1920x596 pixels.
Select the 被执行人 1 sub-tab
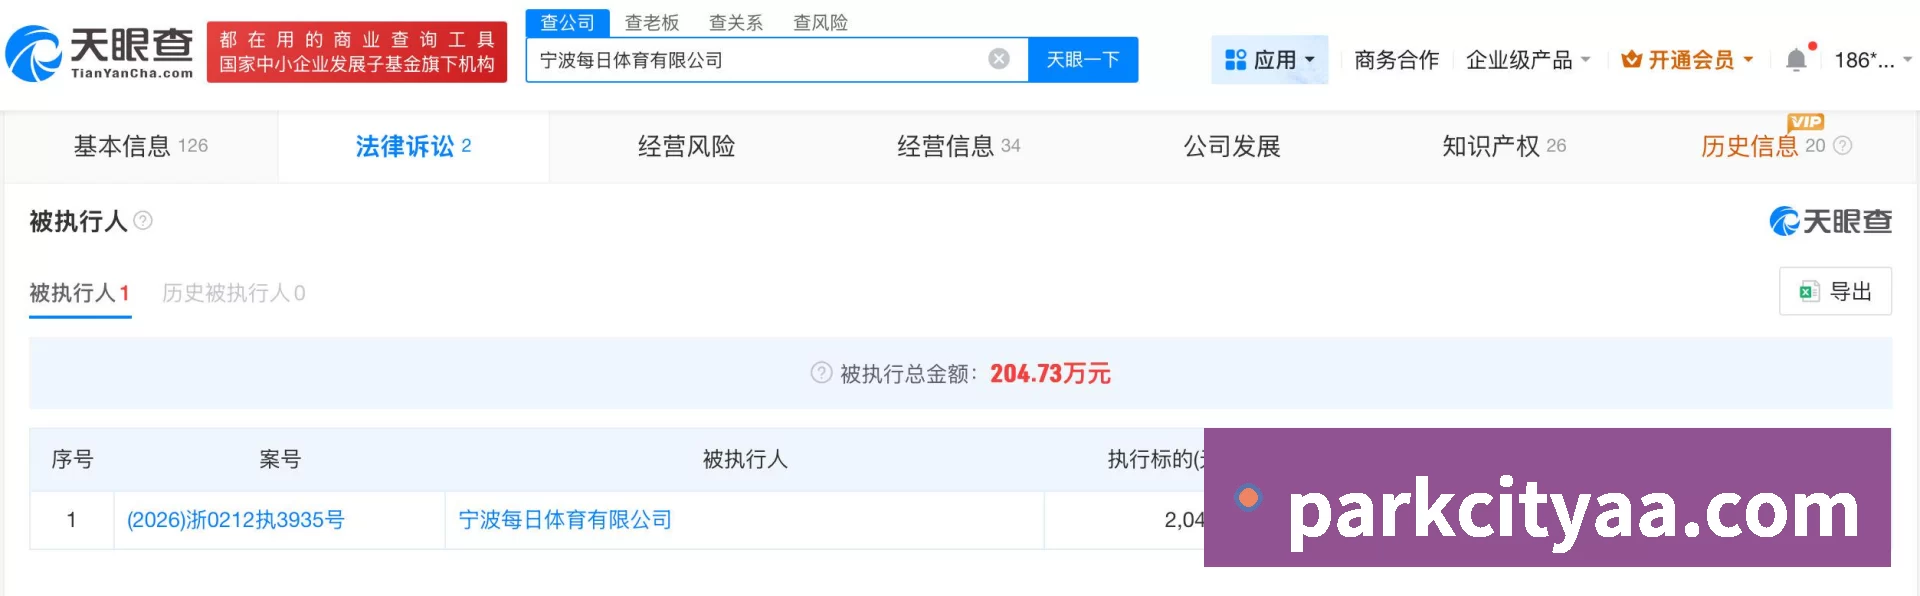click(x=80, y=293)
